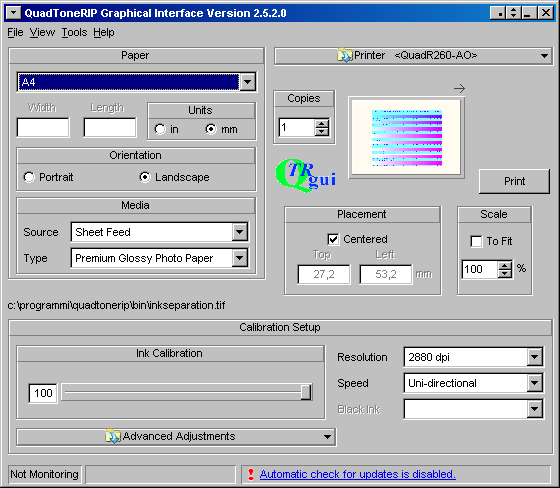Click the Calibration Setup header
This screenshot has width=560, height=488.
point(280,327)
